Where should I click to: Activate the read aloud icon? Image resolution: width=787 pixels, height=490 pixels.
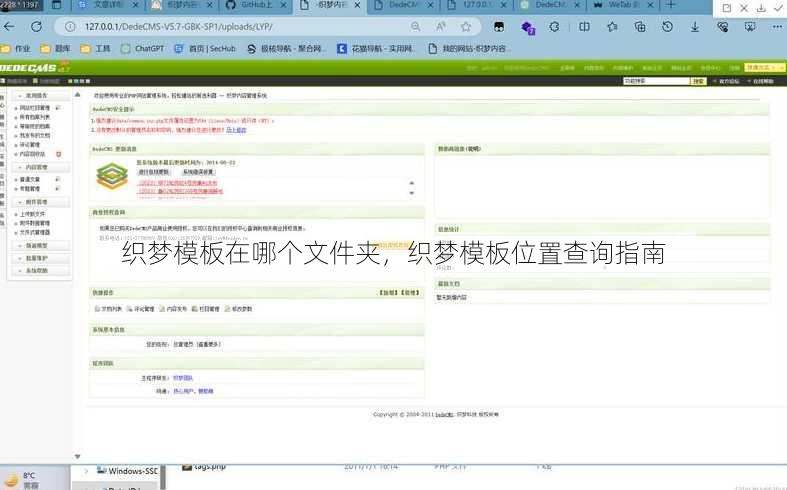point(440,27)
